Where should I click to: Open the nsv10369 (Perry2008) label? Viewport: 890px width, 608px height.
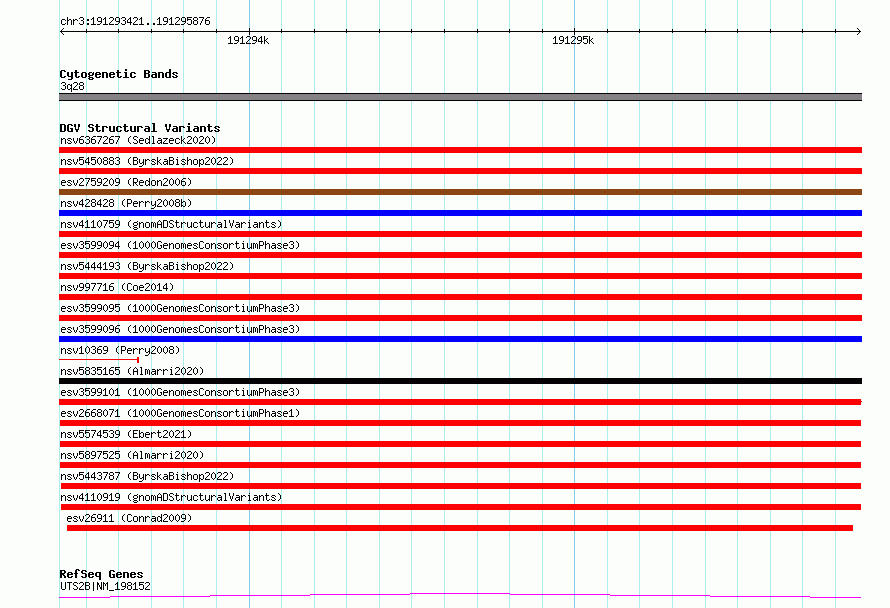click(120, 350)
